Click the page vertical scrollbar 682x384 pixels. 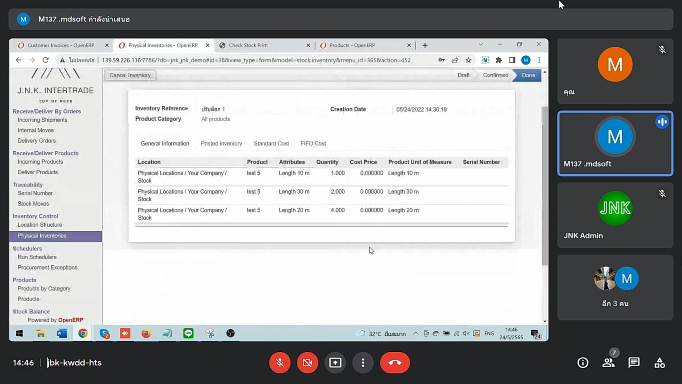point(545,186)
